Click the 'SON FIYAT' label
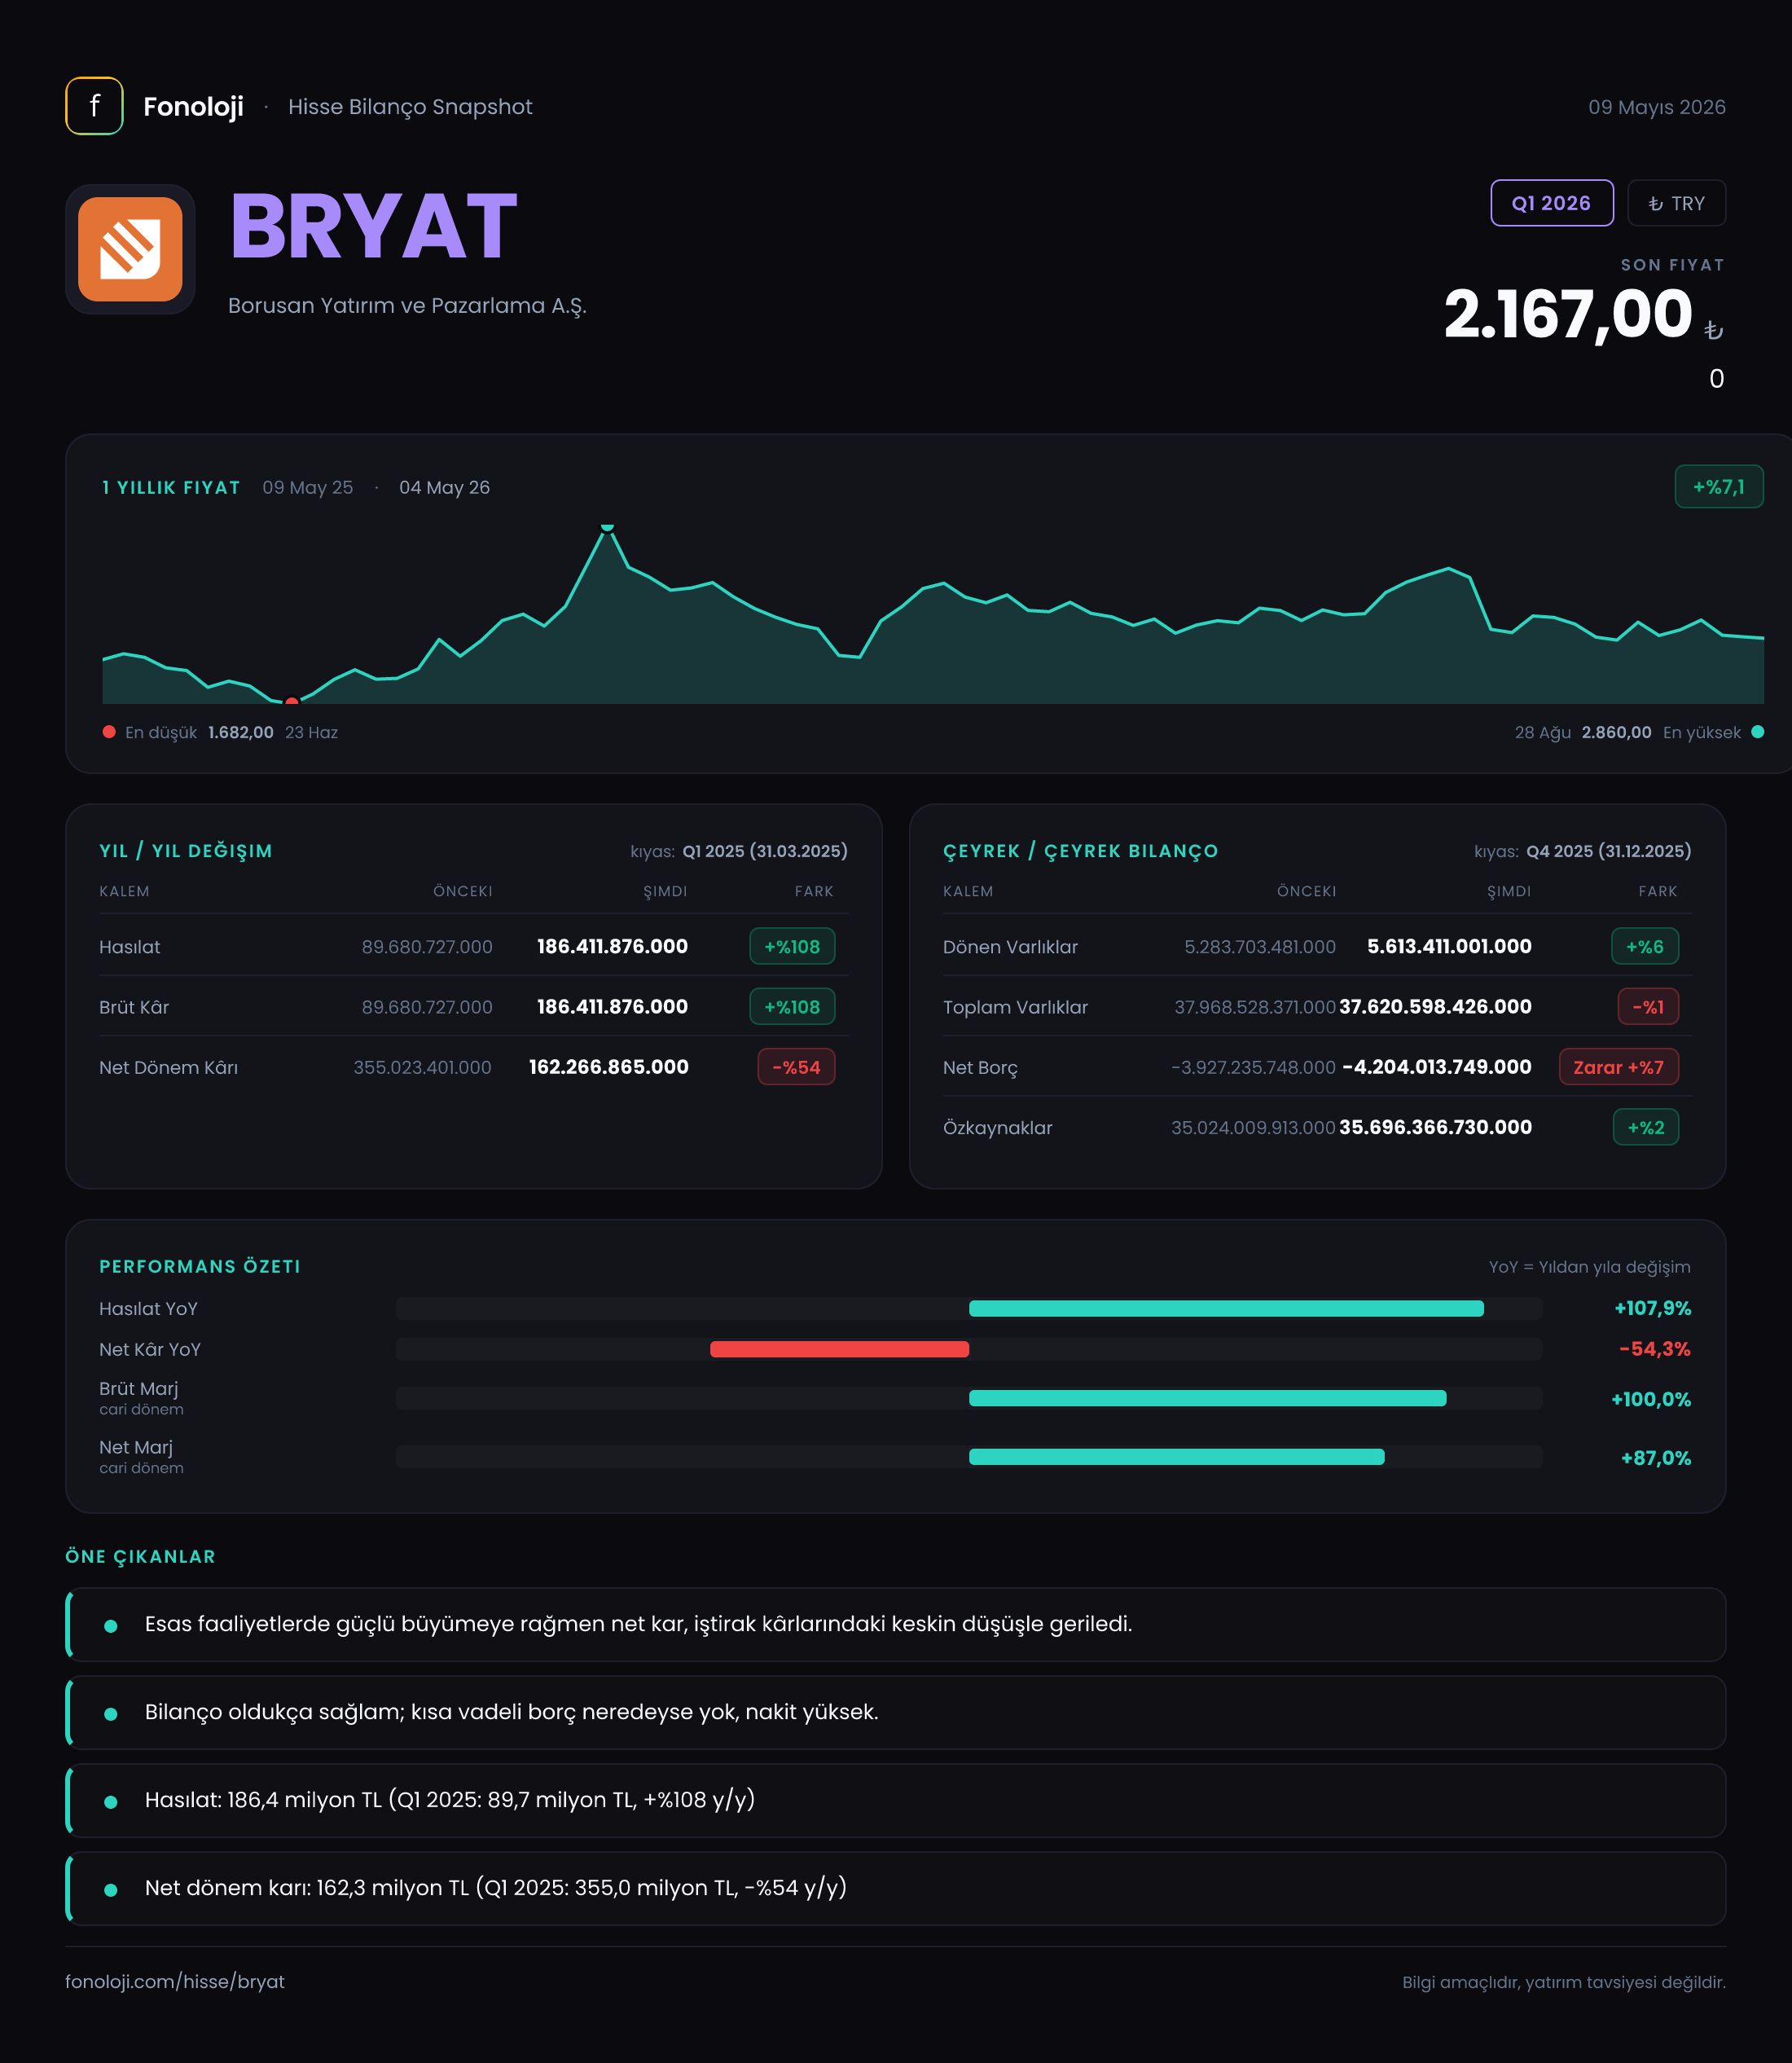The height and width of the screenshot is (2063, 1792). (x=1672, y=265)
